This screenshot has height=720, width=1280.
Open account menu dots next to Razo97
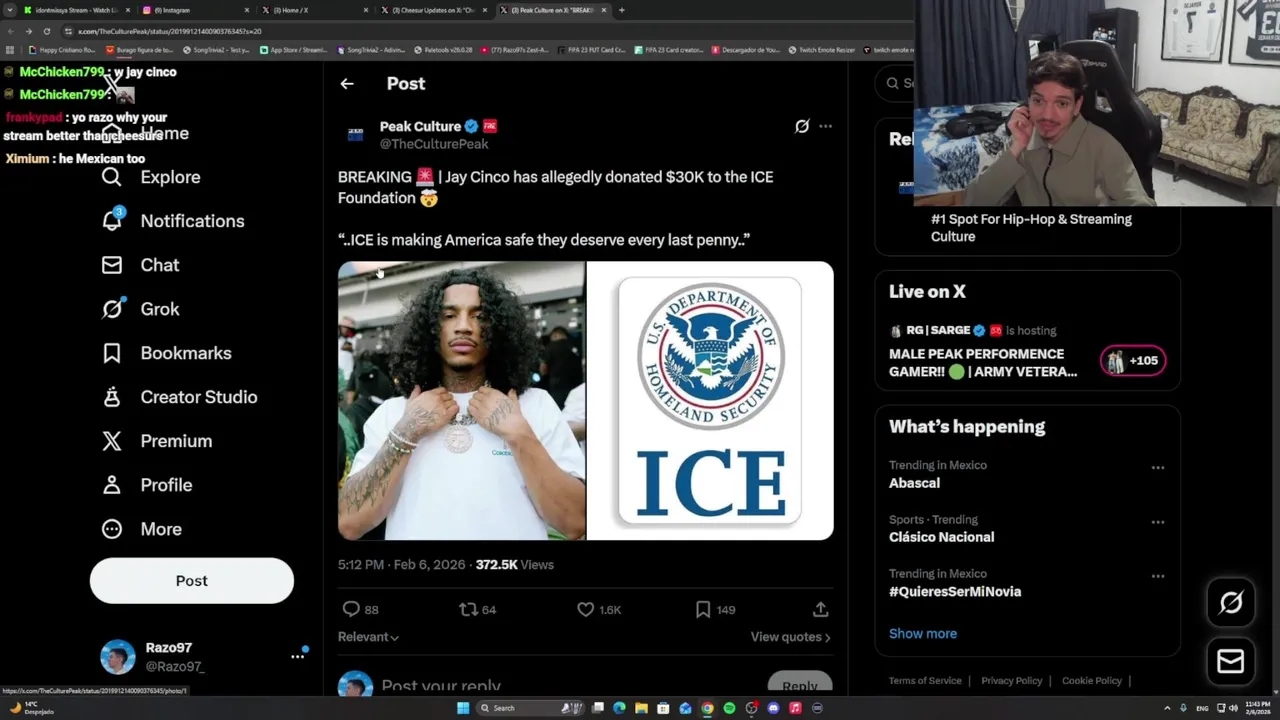[x=297, y=656]
